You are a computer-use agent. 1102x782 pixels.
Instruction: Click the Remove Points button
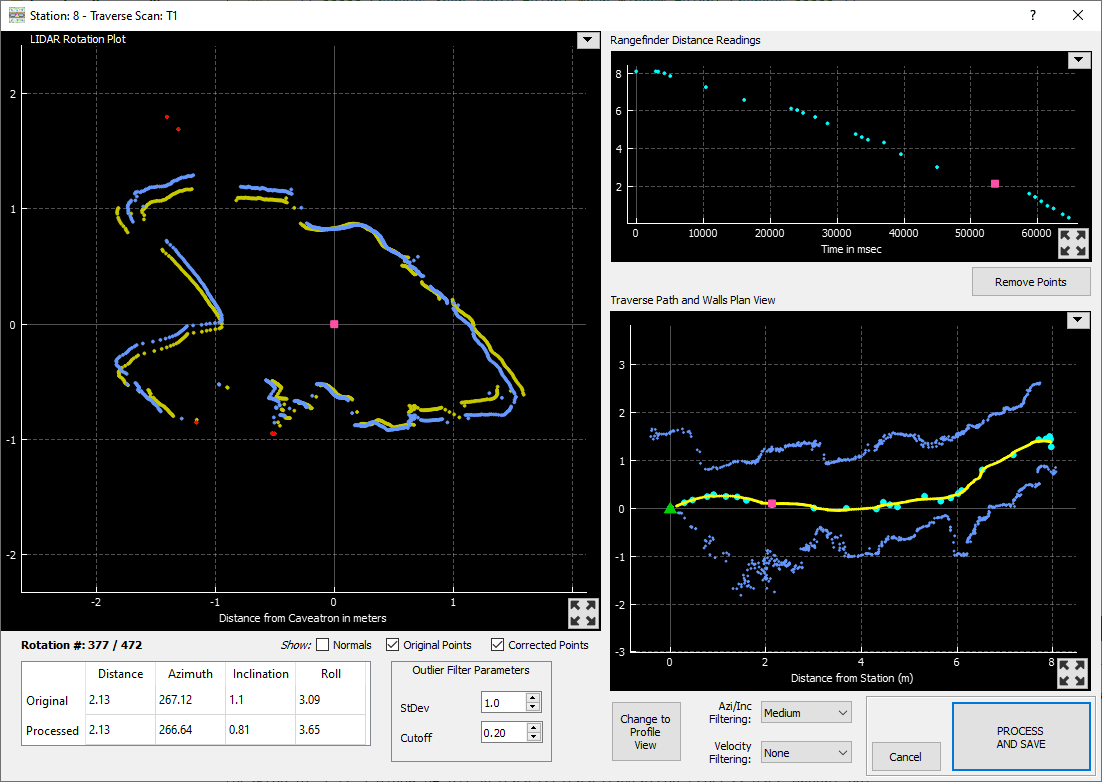[1030, 282]
